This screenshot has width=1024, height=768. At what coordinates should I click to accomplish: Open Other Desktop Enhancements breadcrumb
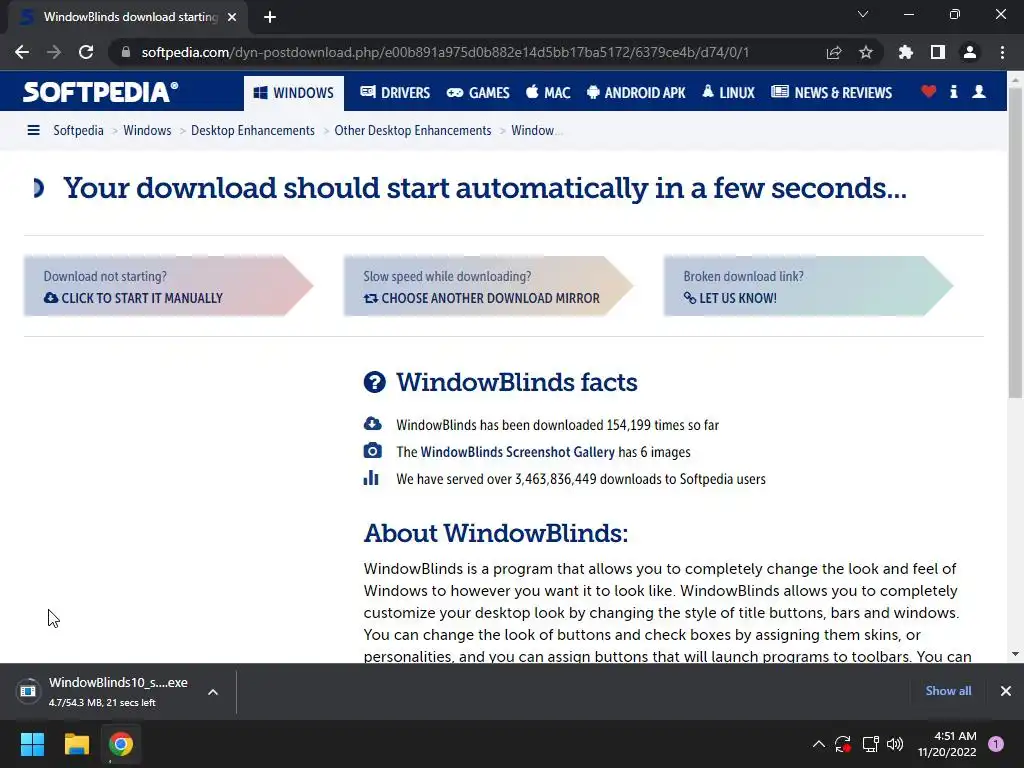[x=413, y=131]
